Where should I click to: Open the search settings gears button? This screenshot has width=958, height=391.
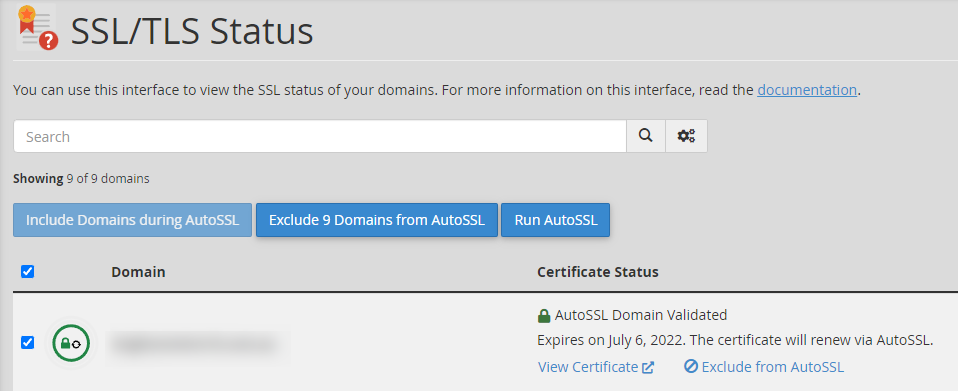tap(687, 136)
